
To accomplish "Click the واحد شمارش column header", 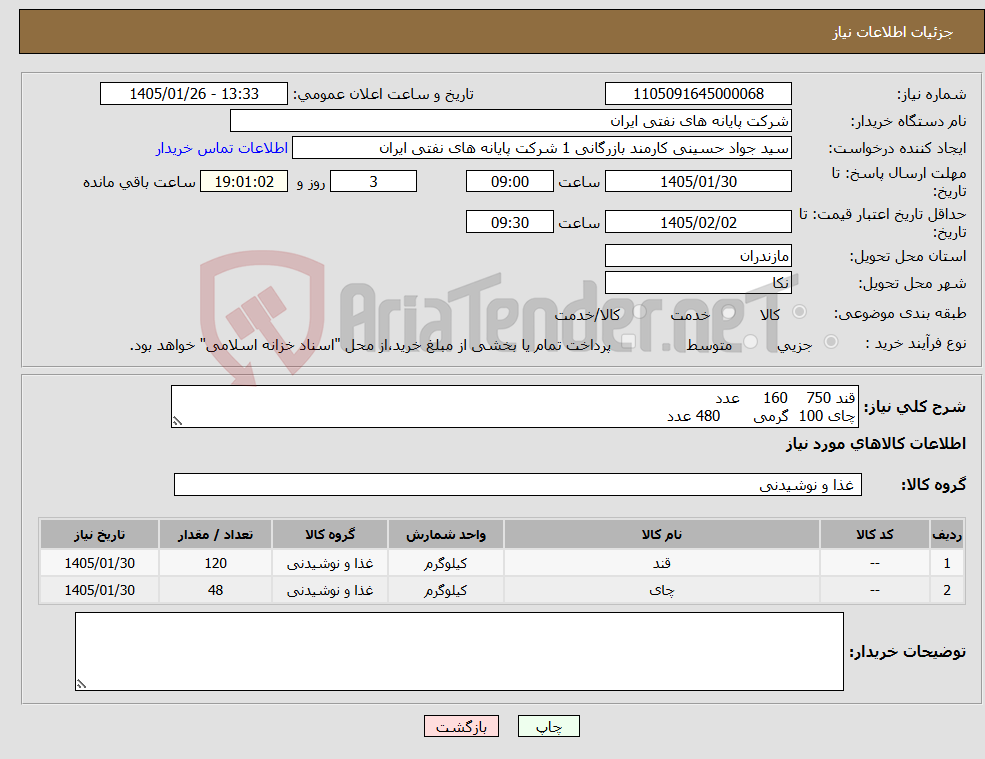I will (445, 535).
